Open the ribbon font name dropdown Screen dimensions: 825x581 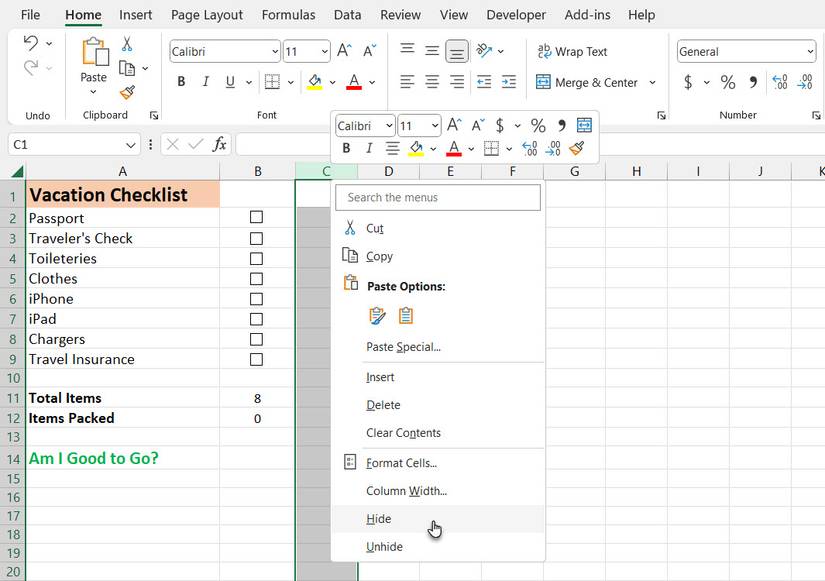pos(275,52)
